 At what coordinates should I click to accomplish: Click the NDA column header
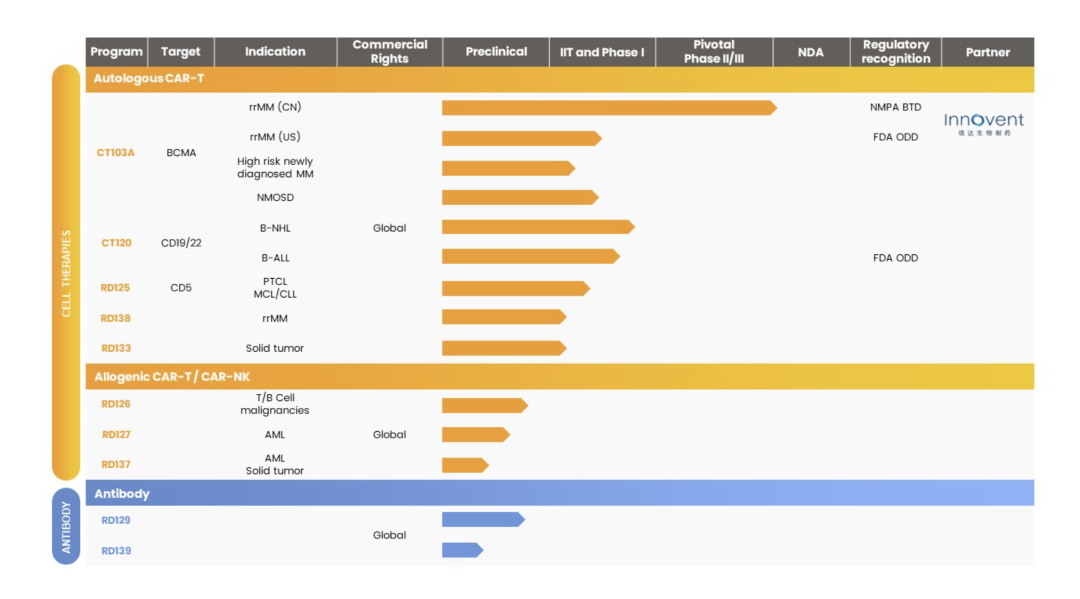[811, 52]
